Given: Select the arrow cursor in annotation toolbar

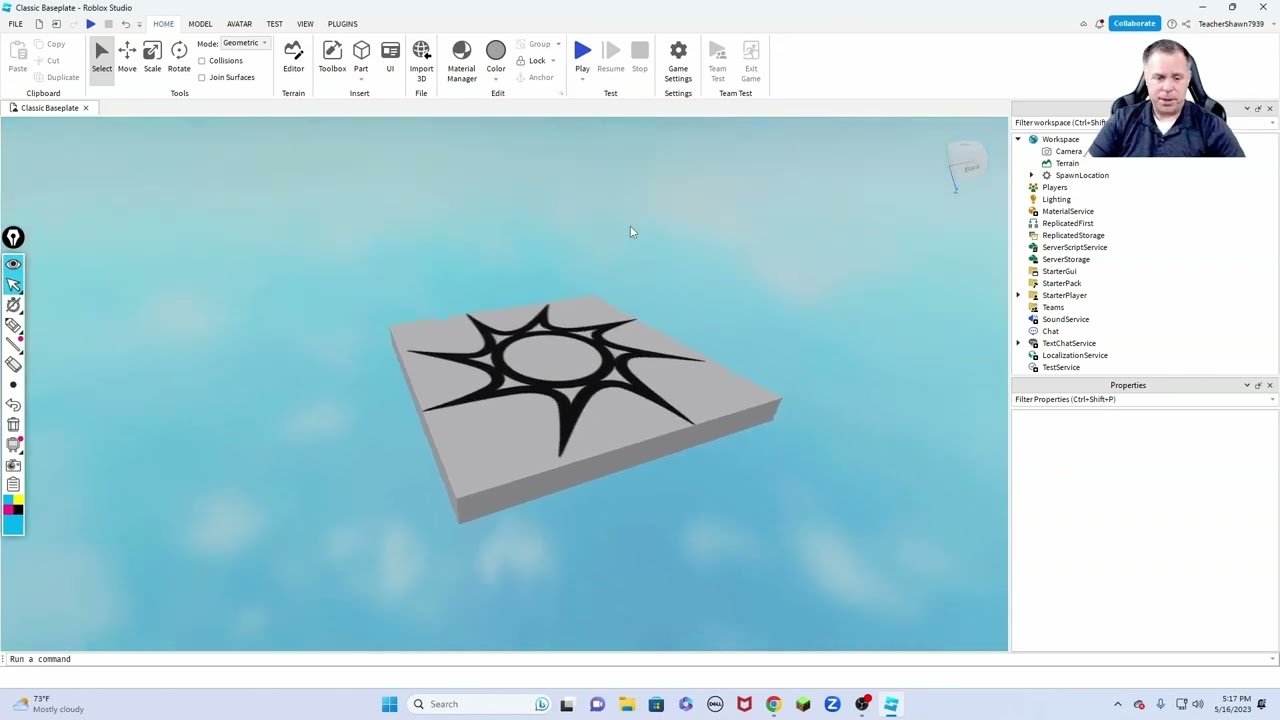Looking at the screenshot, I should pyautogui.click(x=13, y=285).
